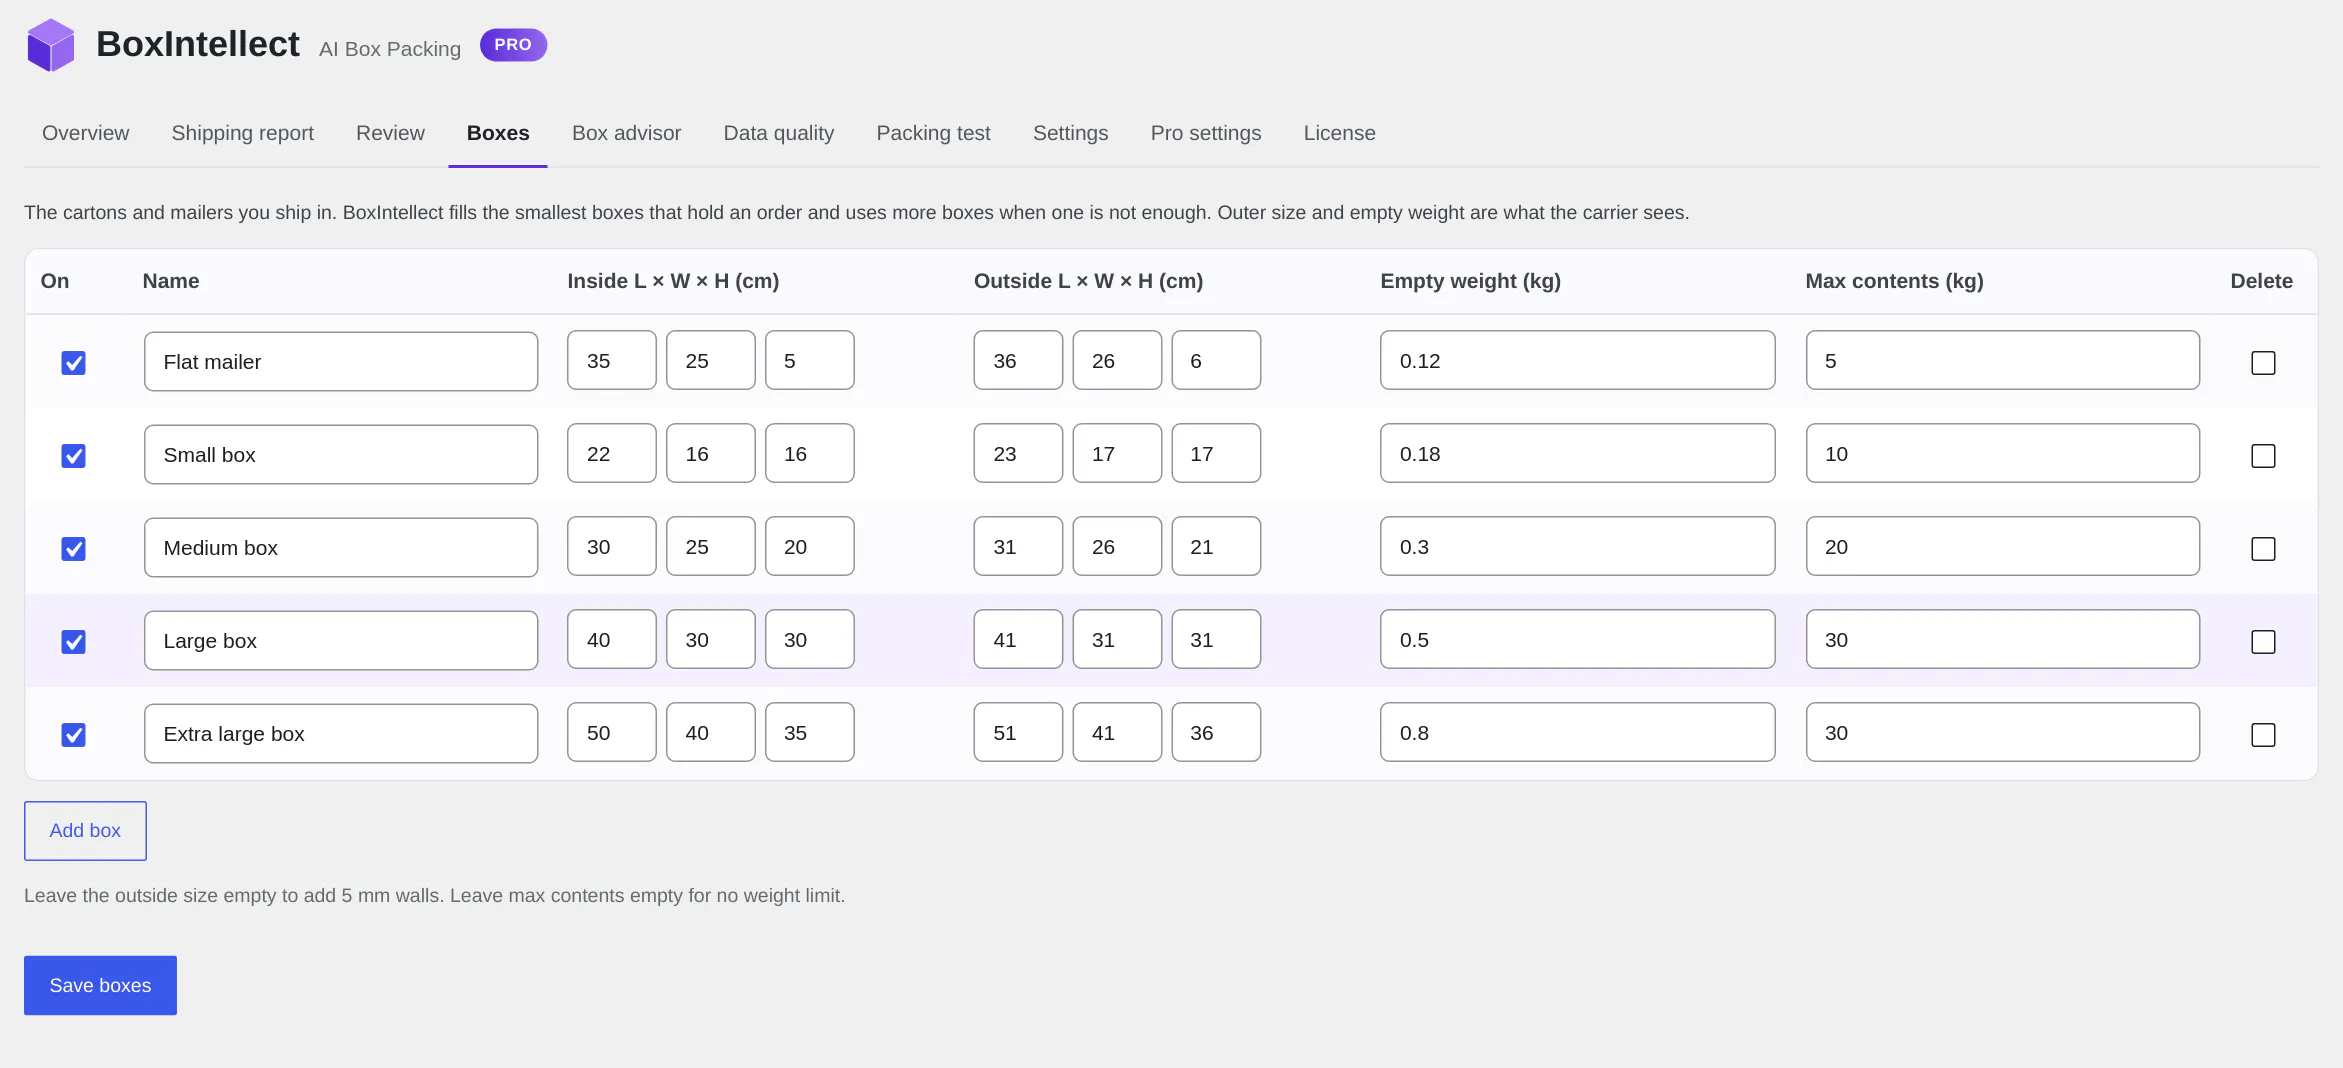This screenshot has width=2343, height=1068.
Task: Untick the On checkbox for Small box
Action: pos(73,455)
